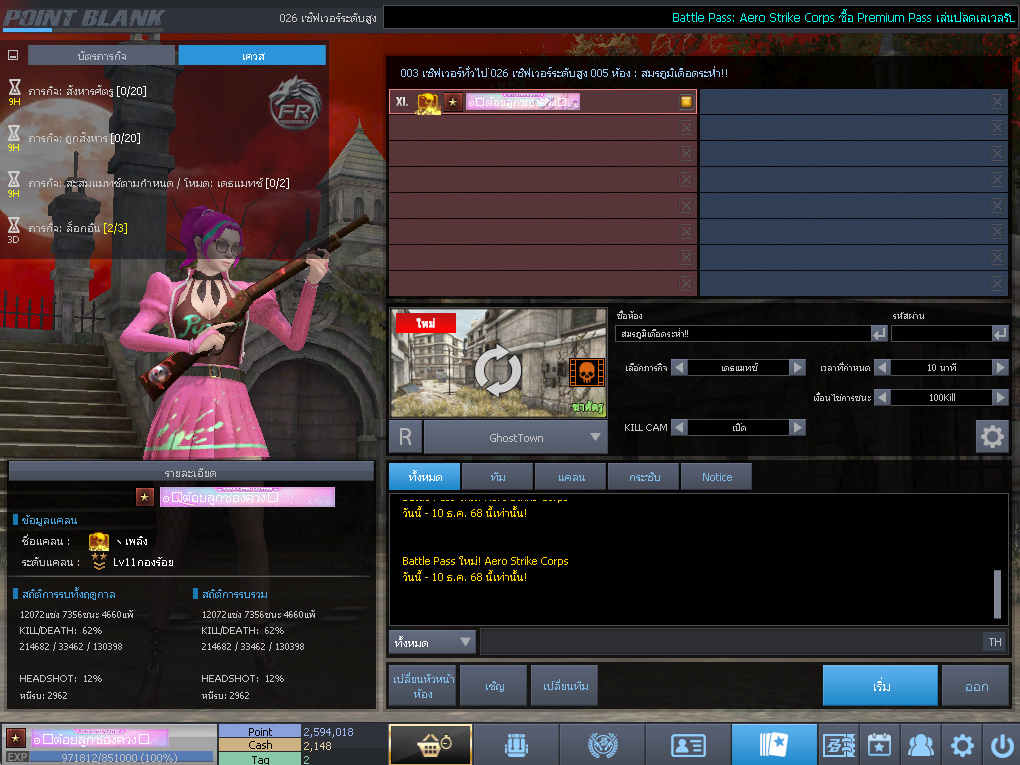Toggle KILL CAM with right arrow
The height and width of the screenshot is (765, 1020).
pos(797,427)
